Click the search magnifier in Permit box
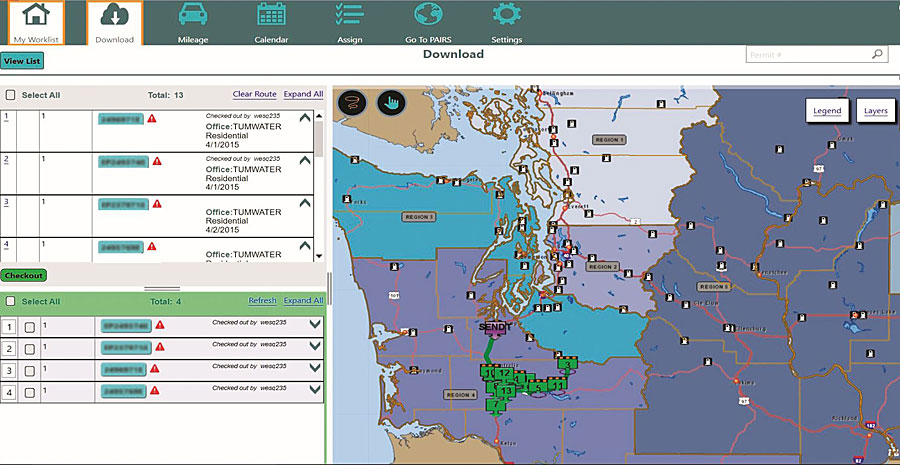Image resolution: width=900 pixels, height=465 pixels. 876,55
